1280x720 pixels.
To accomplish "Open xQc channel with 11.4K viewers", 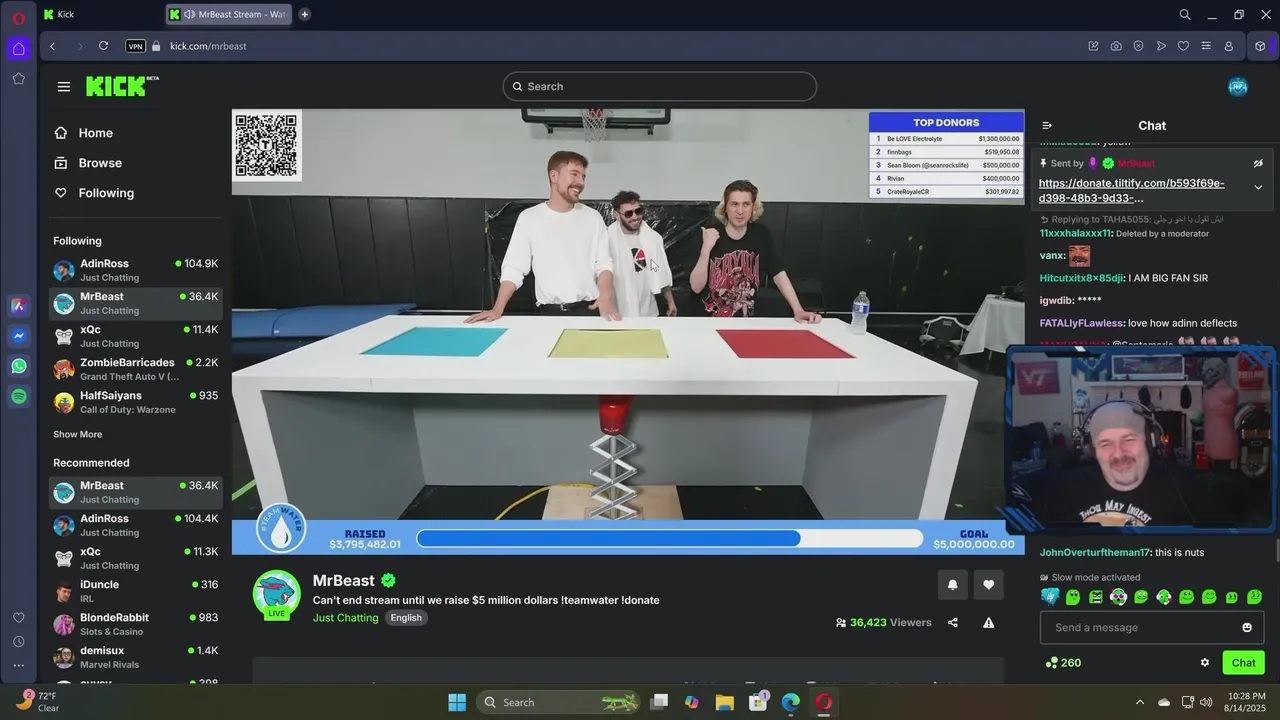I will 135,336.
